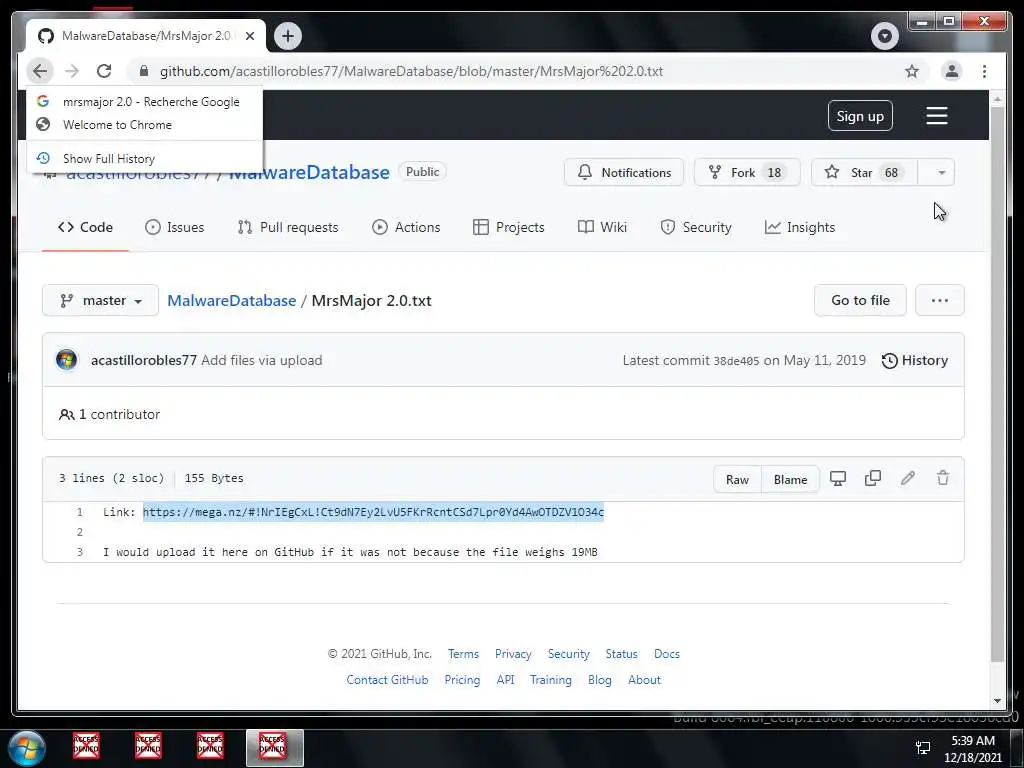
Task: Go to the Projects tab
Action: click(x=509, y=227)
